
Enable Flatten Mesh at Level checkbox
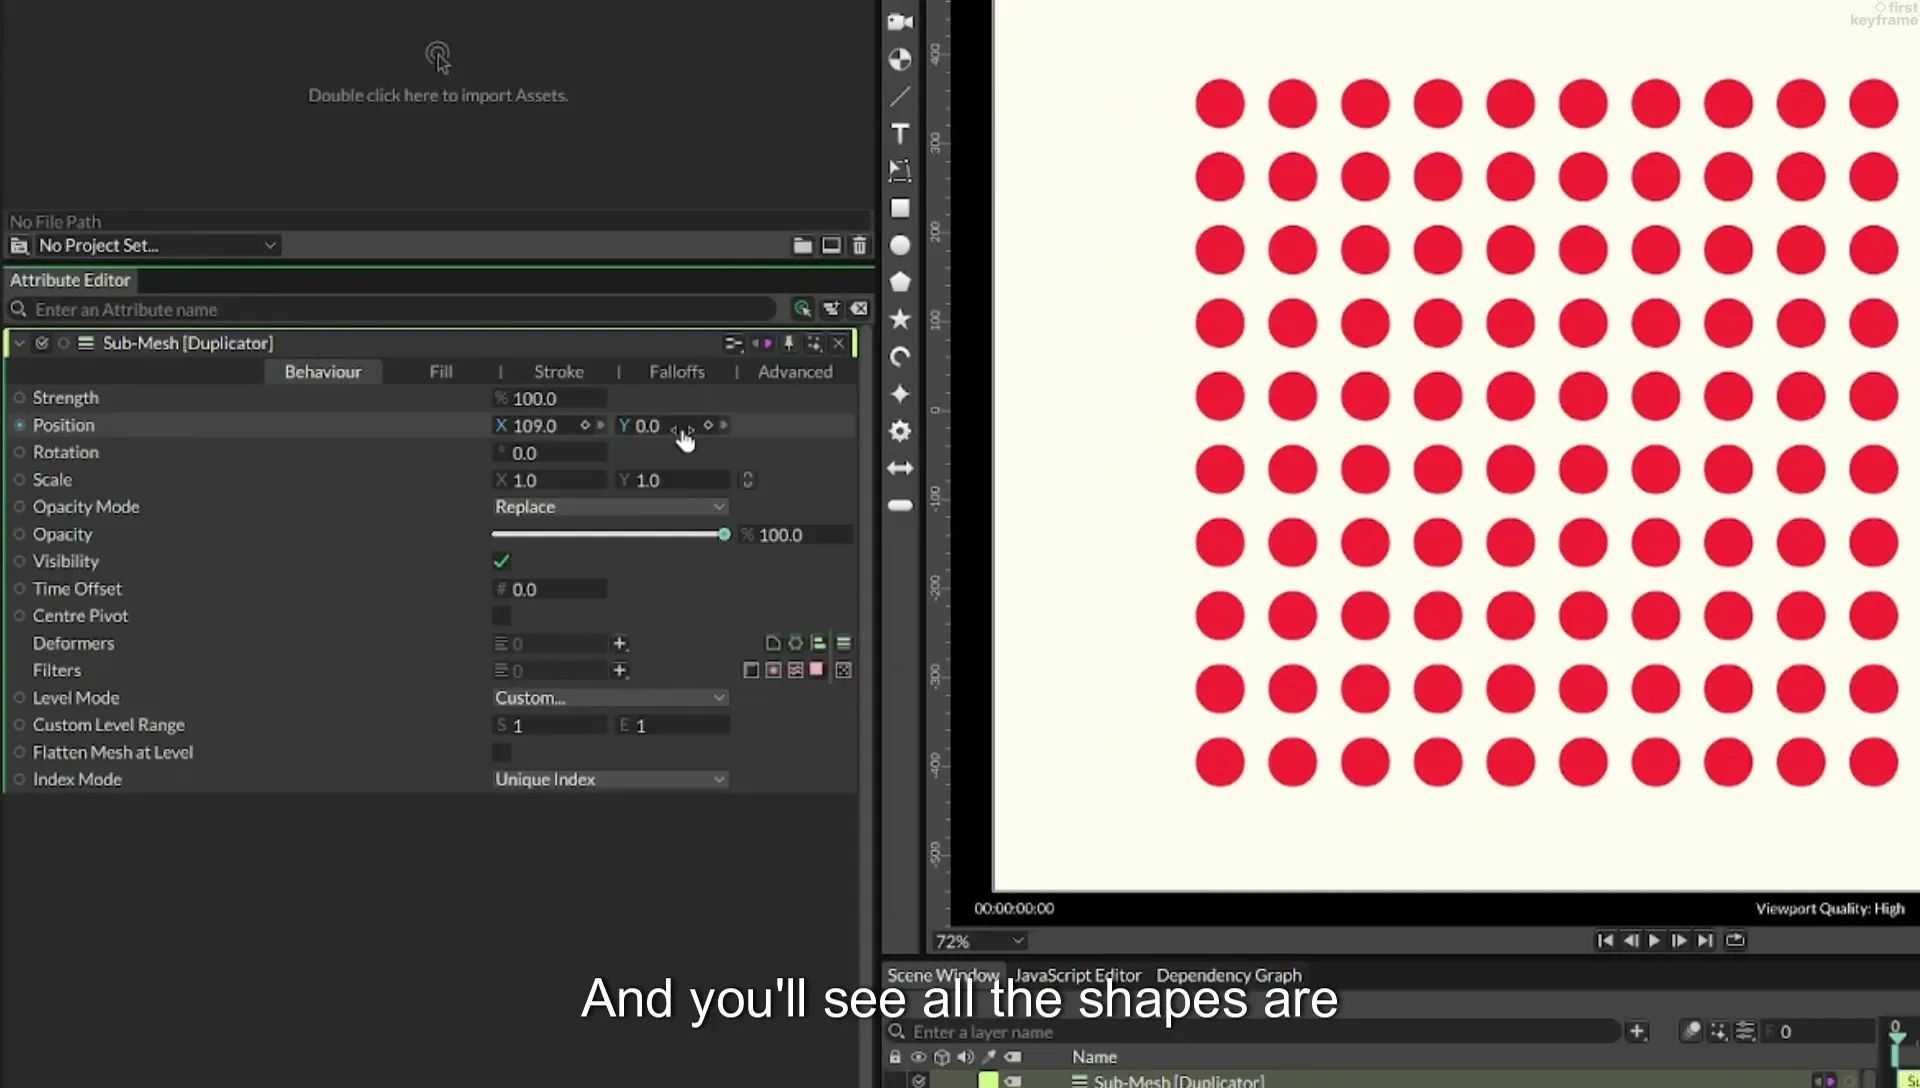(x=501, y=752)
